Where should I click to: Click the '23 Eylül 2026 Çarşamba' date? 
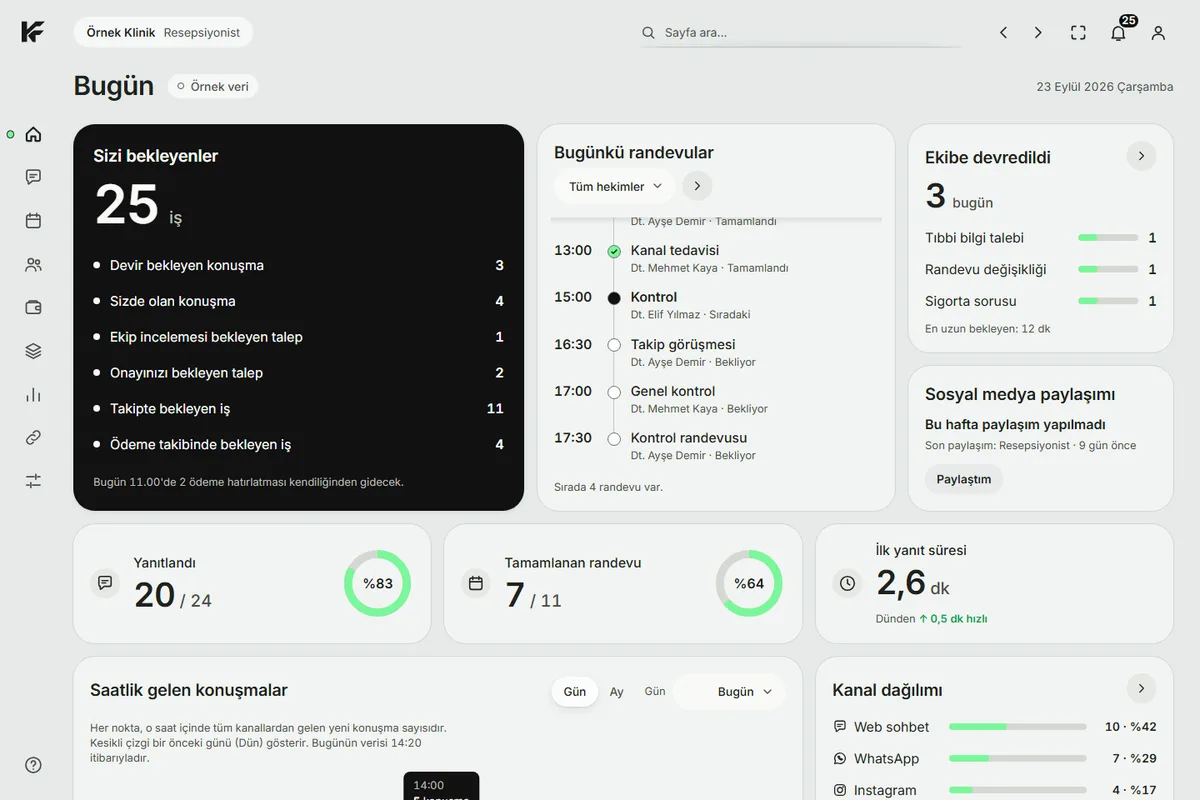coord(1105,87)
